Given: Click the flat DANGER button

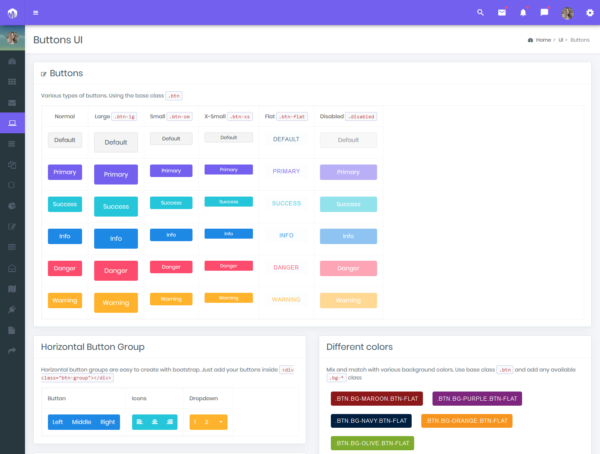Looking at the screenshot, I should click(286, 268).
